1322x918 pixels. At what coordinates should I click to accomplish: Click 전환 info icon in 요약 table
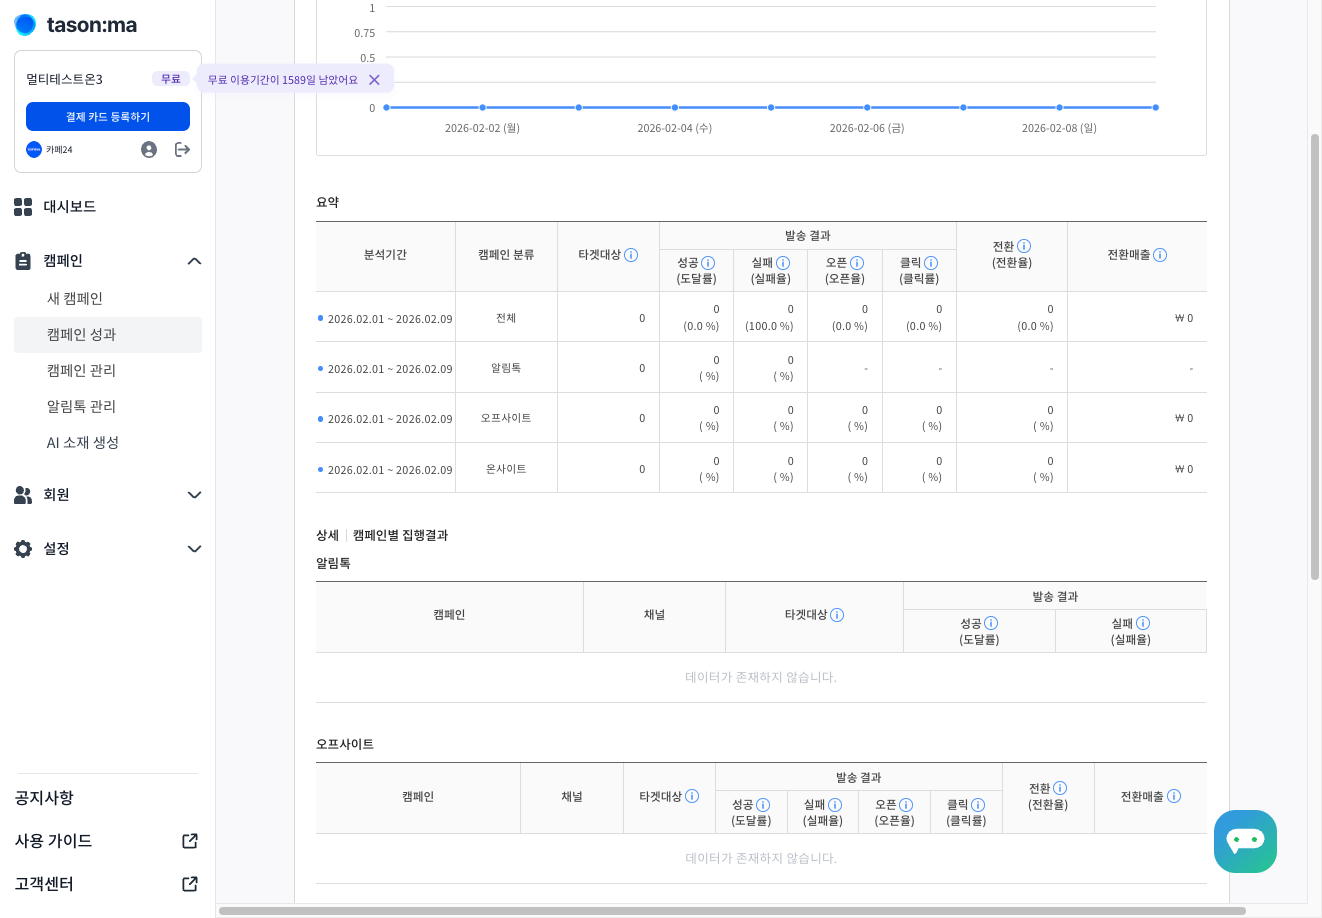[x=1024, y=246]
